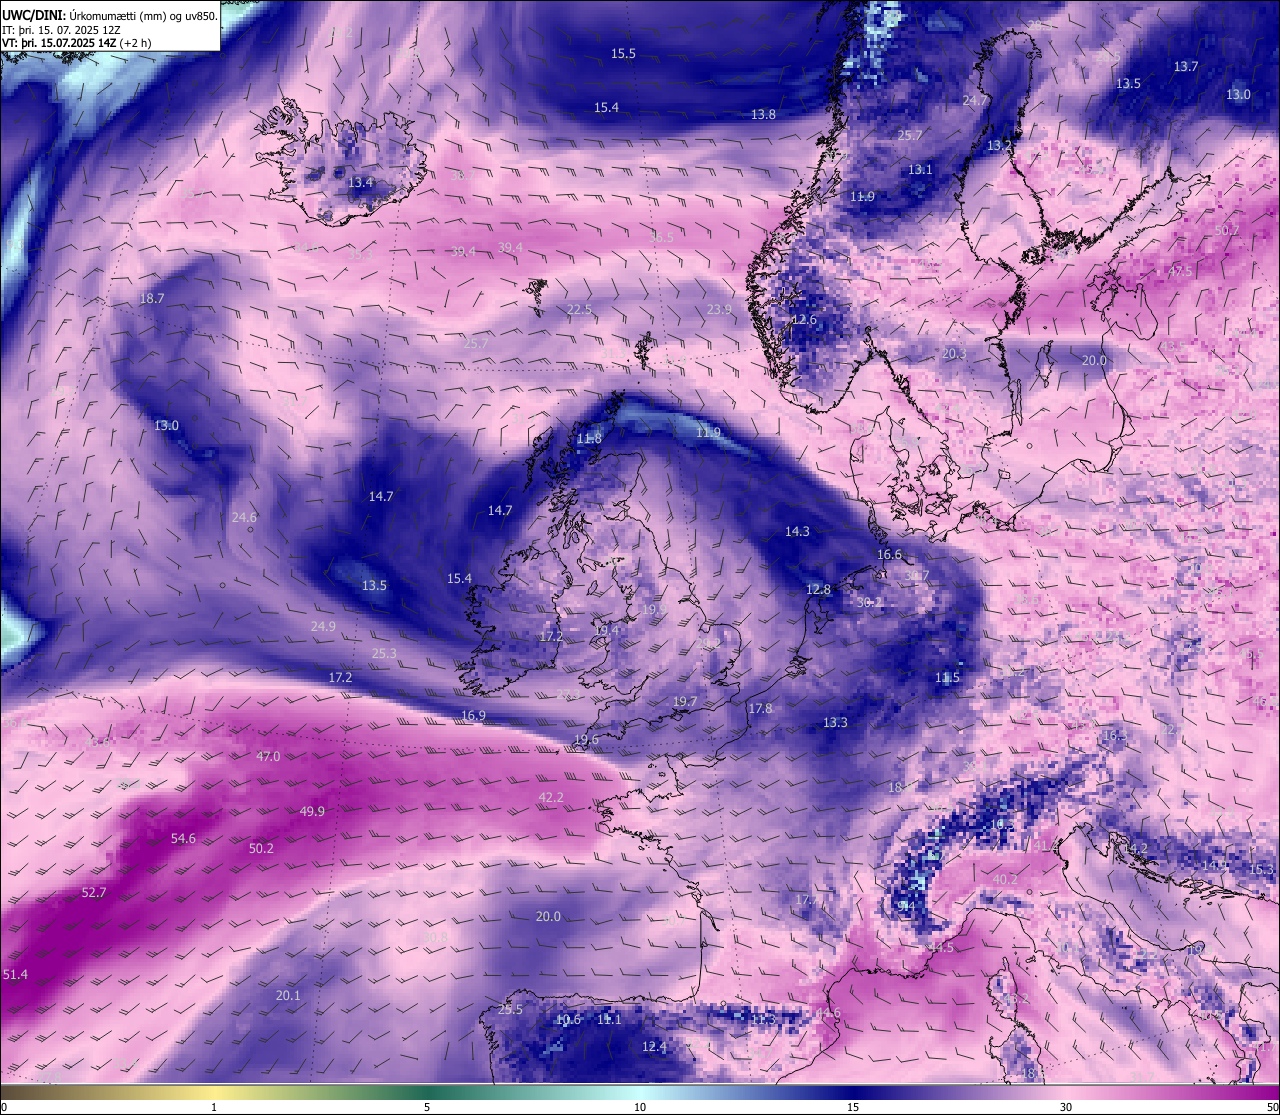
Task: Click the 52.7 value label
Action: (93, 893)
